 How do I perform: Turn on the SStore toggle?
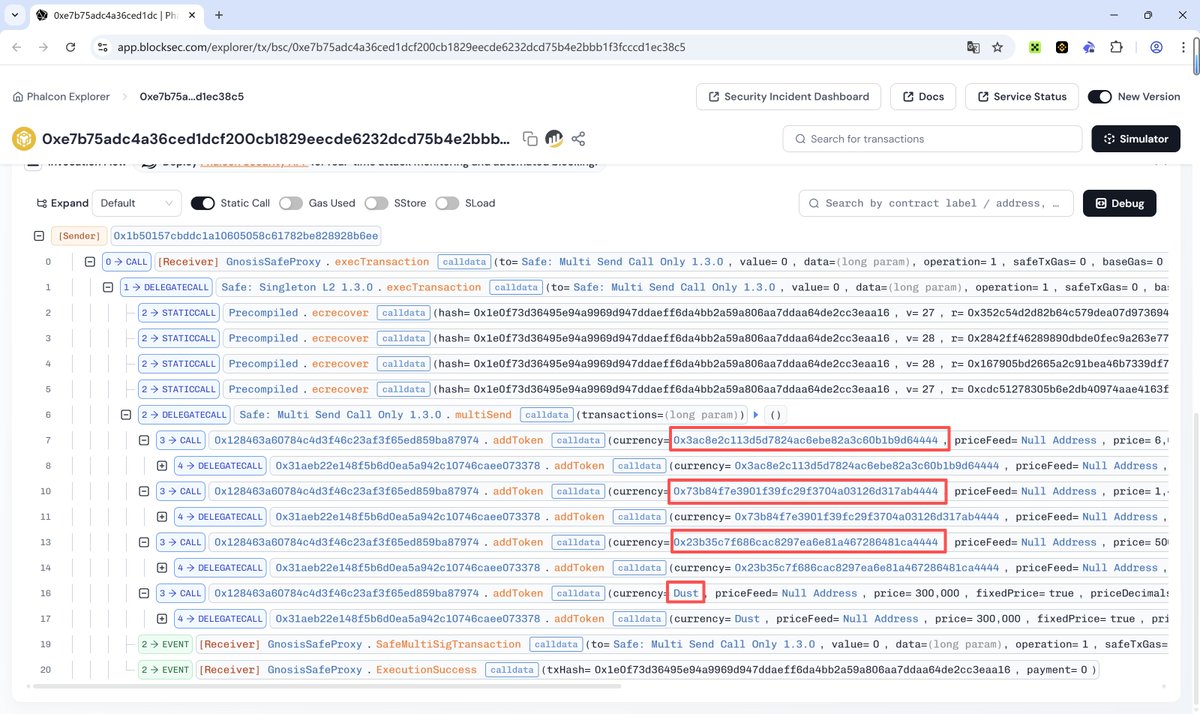[x=376, y=203]
